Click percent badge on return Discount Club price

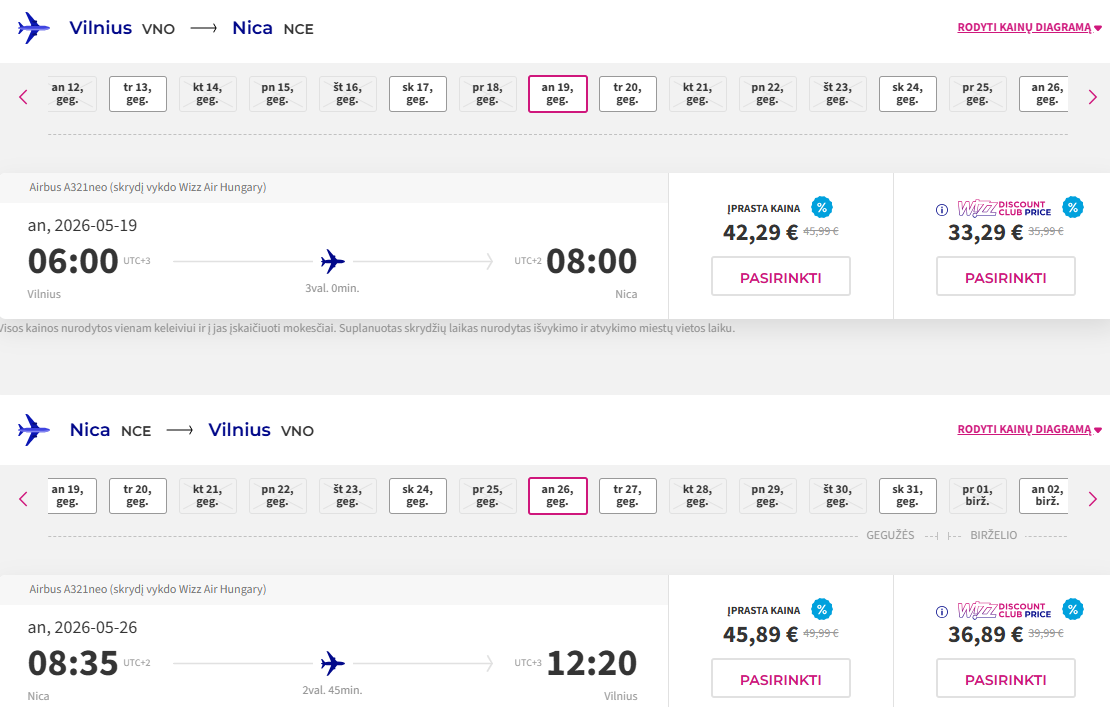coord(1072,610)
